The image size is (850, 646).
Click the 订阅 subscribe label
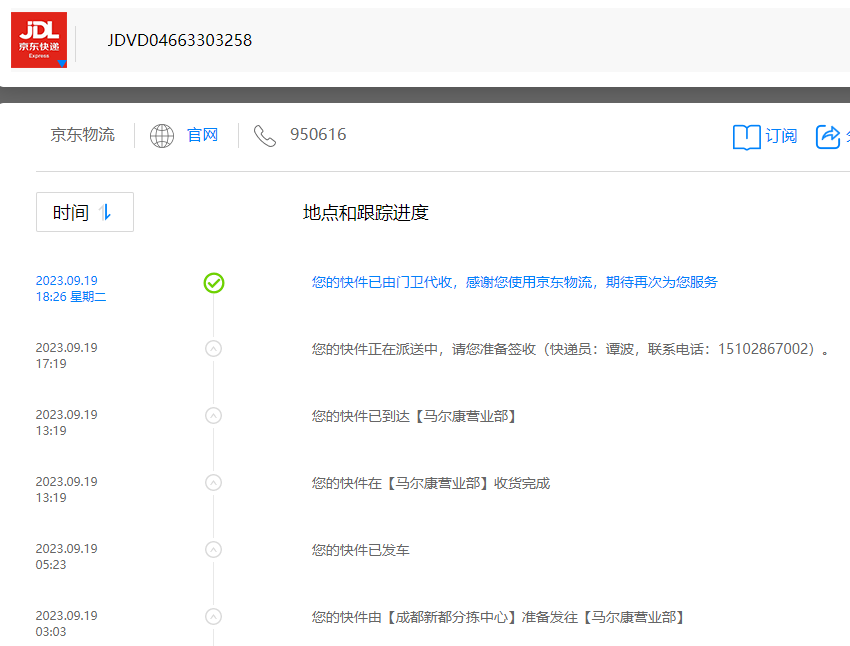click(x=781, y=135)
